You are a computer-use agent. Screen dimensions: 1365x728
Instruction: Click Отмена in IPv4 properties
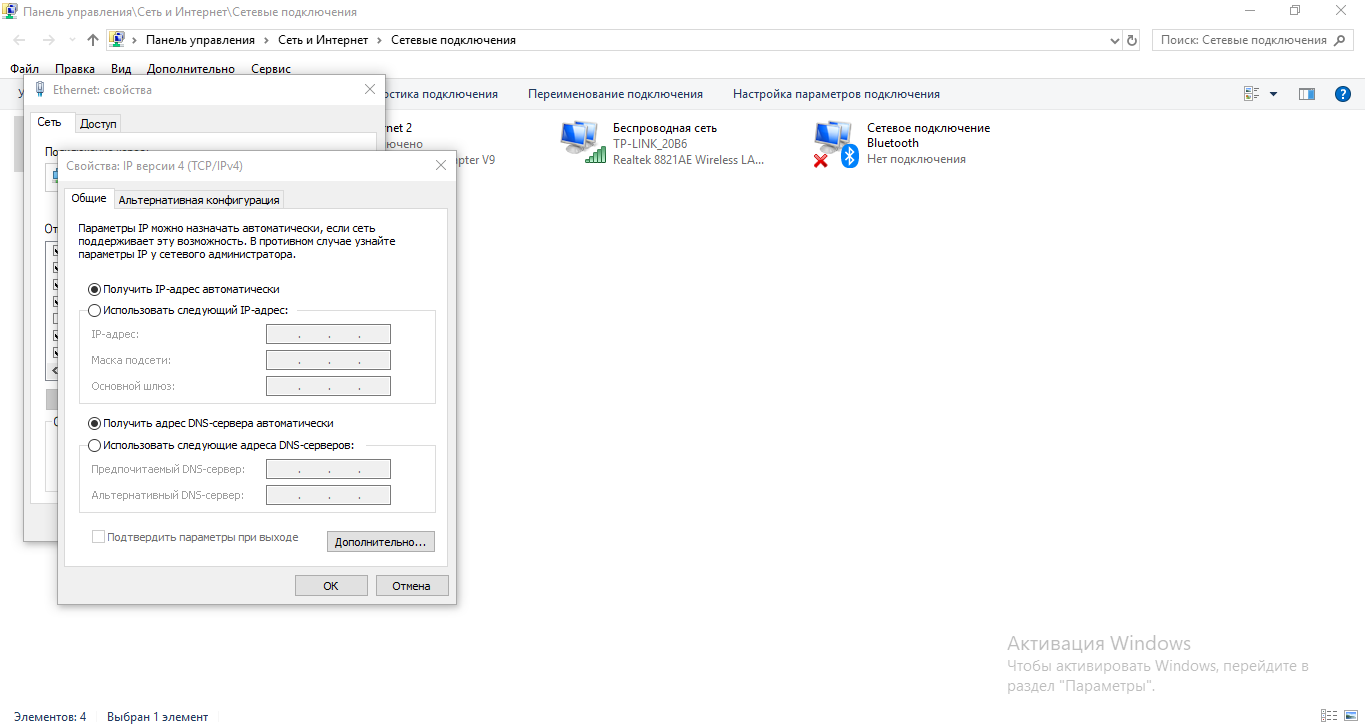pyautogui.click(x=412, y=586)
